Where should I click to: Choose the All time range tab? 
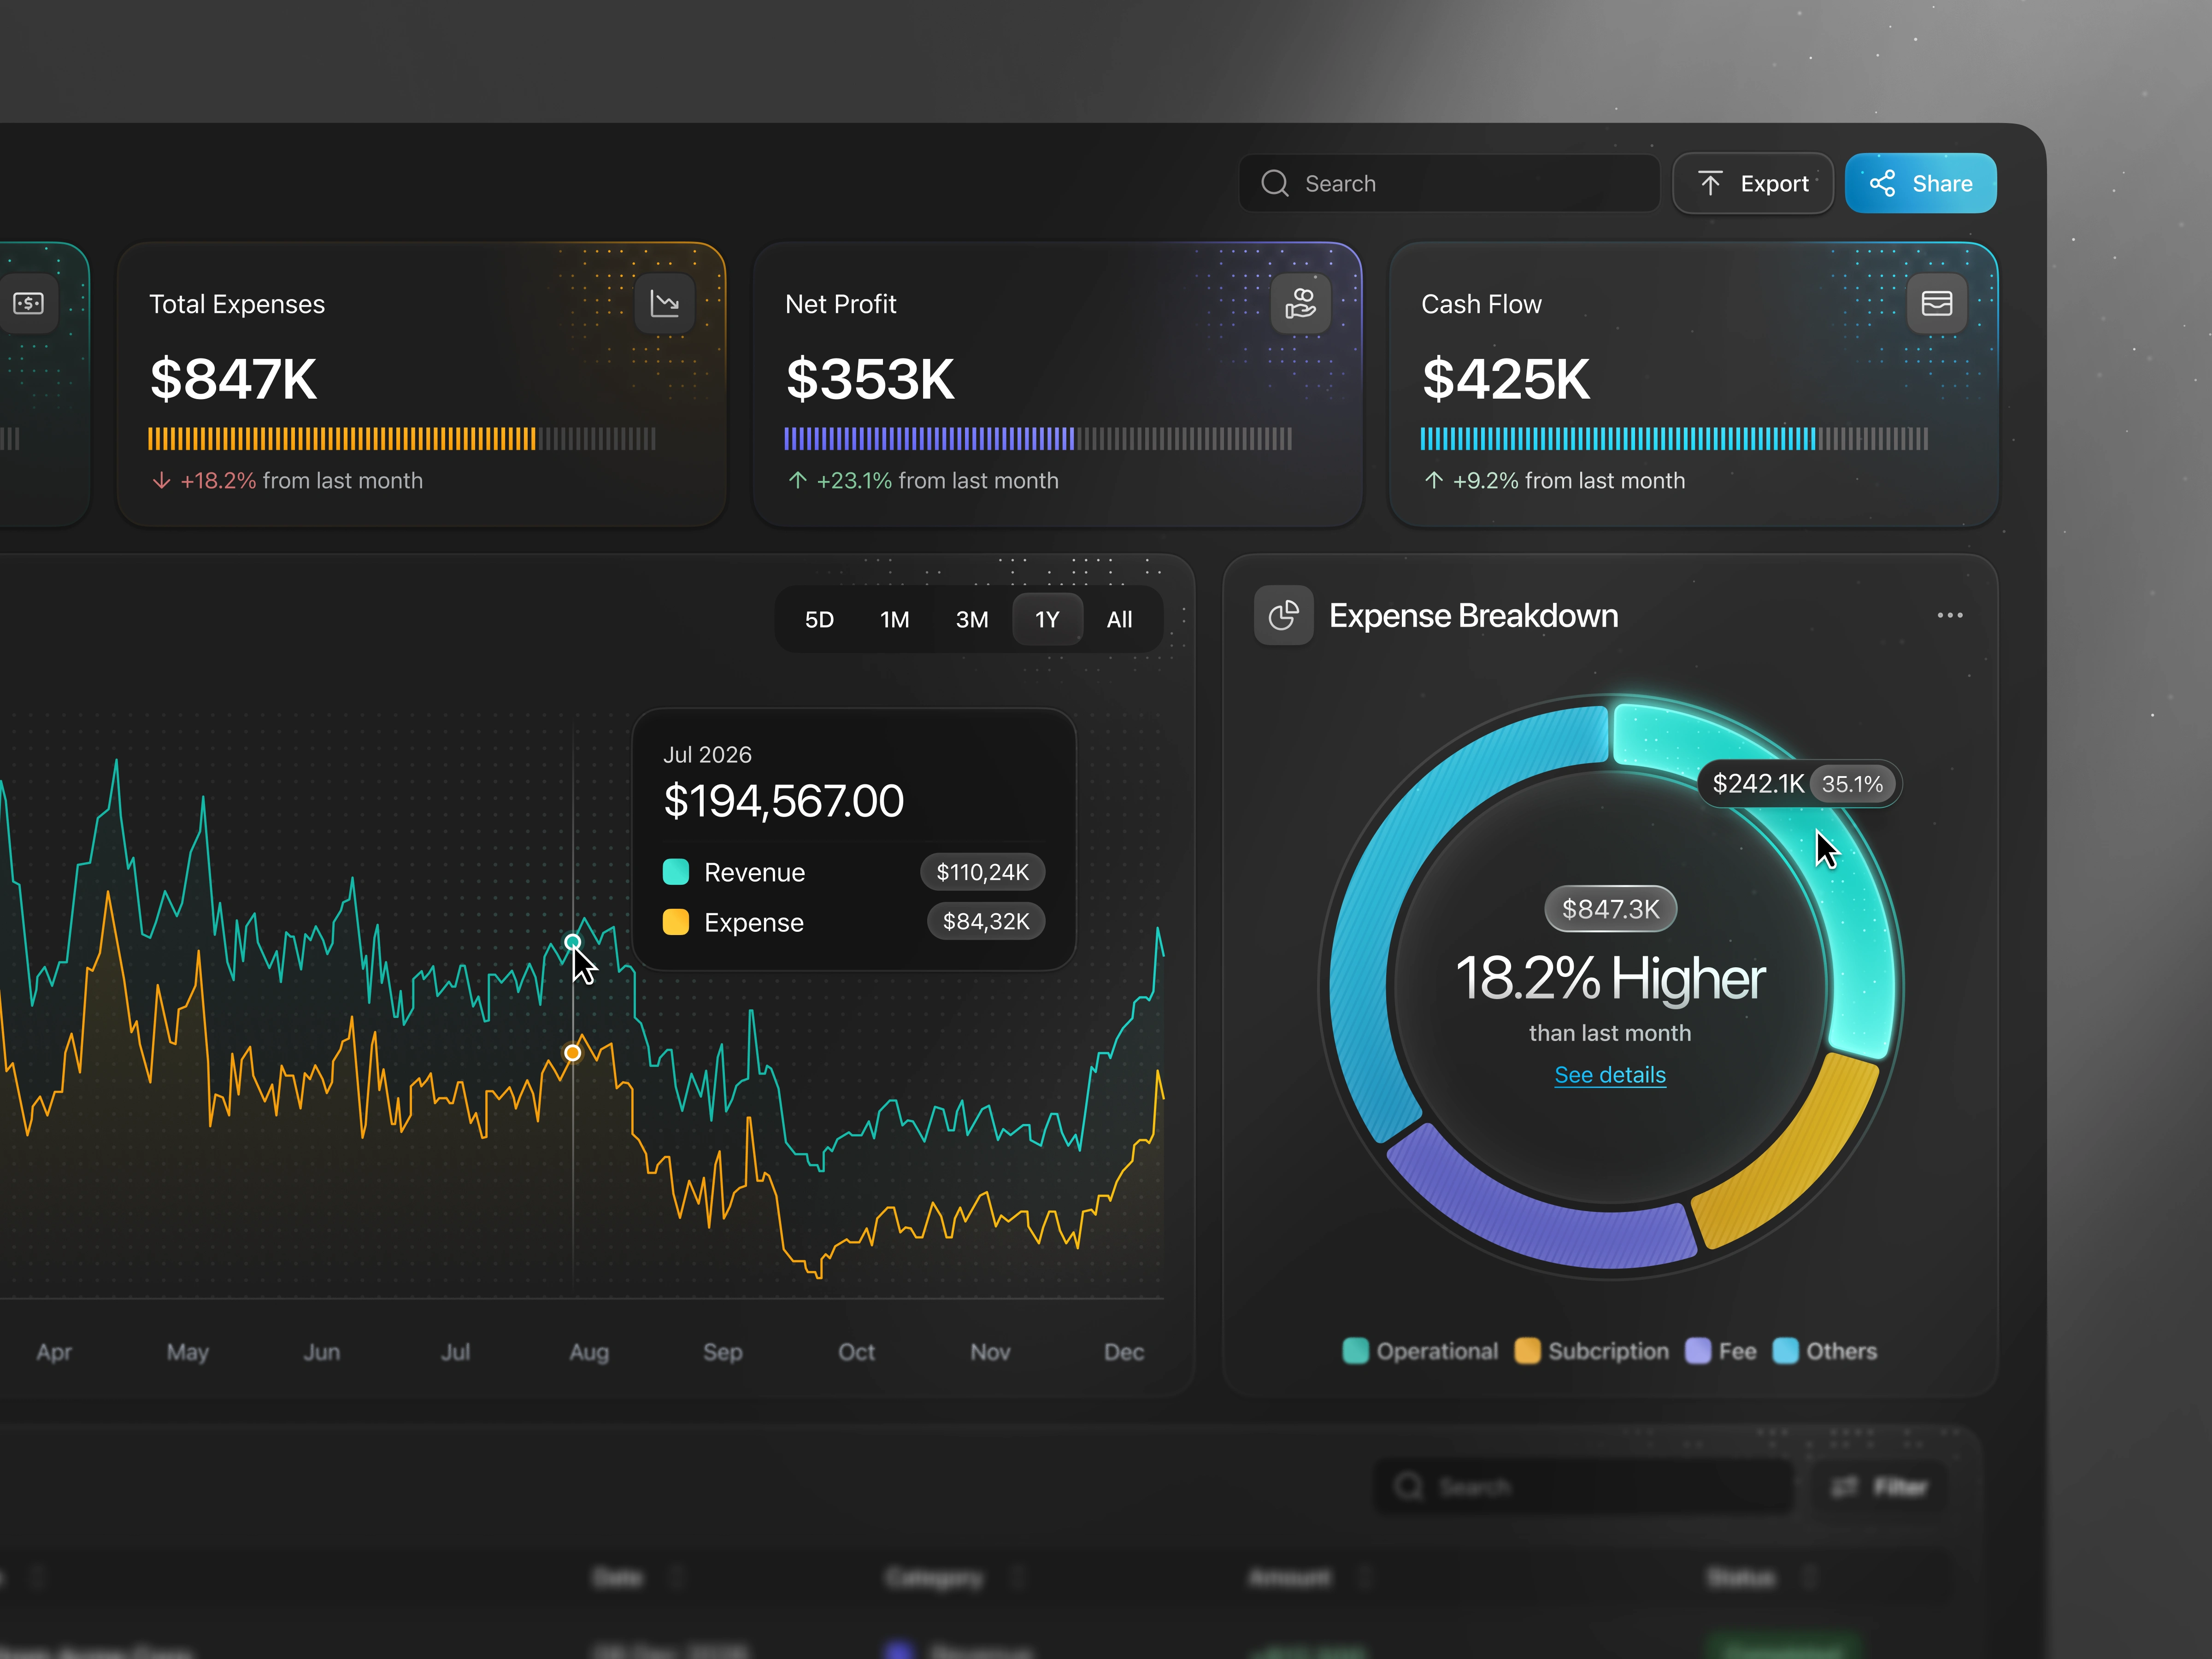pyautogui.click(x=1119, y=620)
